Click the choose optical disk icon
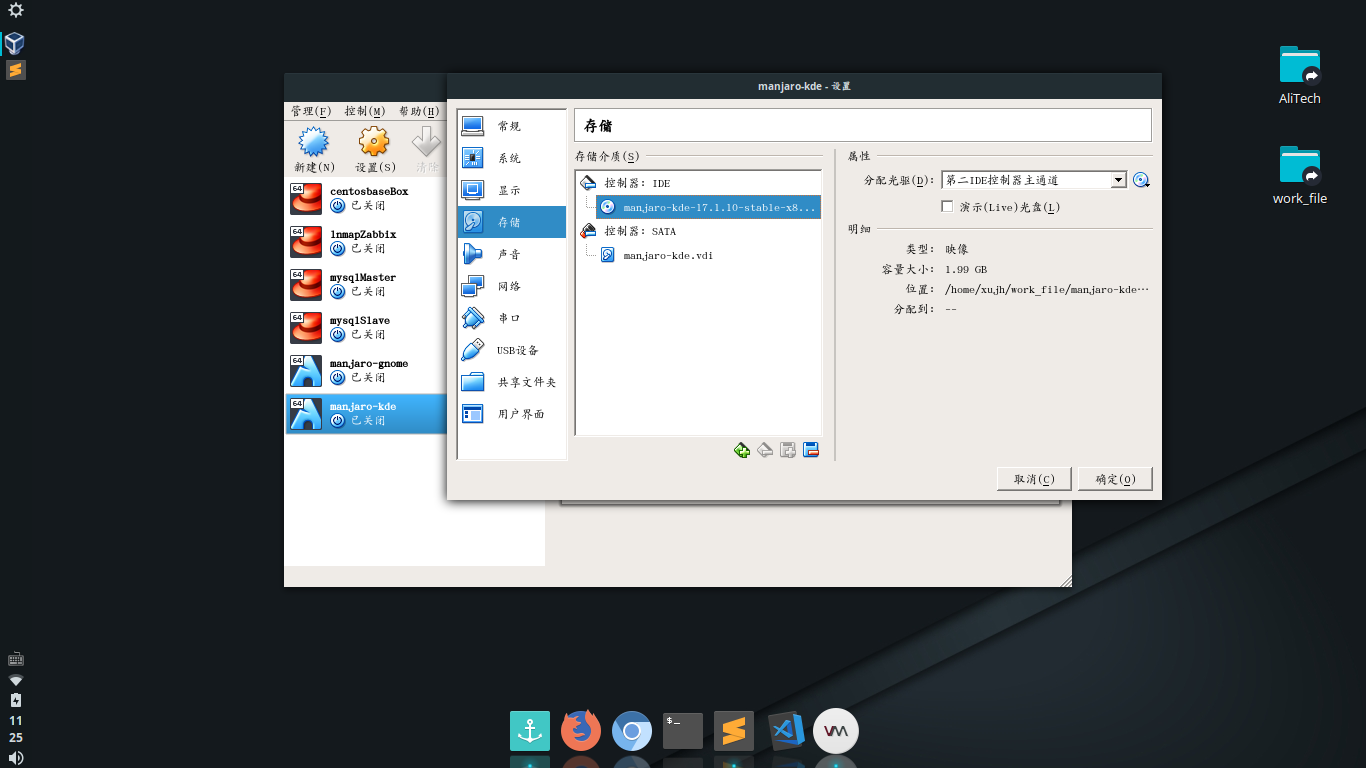 click(x=1141, y=180)
